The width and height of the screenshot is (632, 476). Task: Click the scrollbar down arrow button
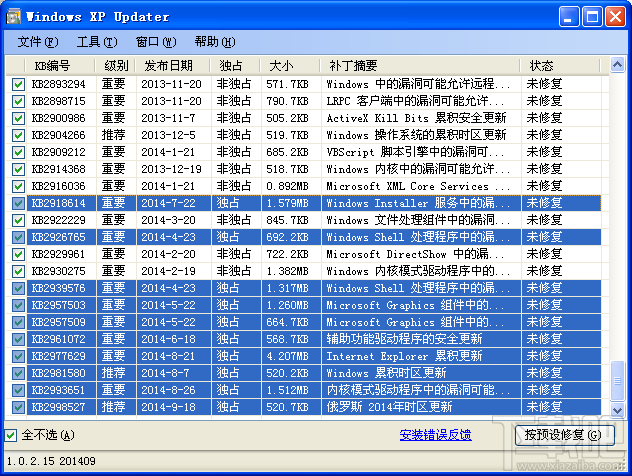coord(617,410)
